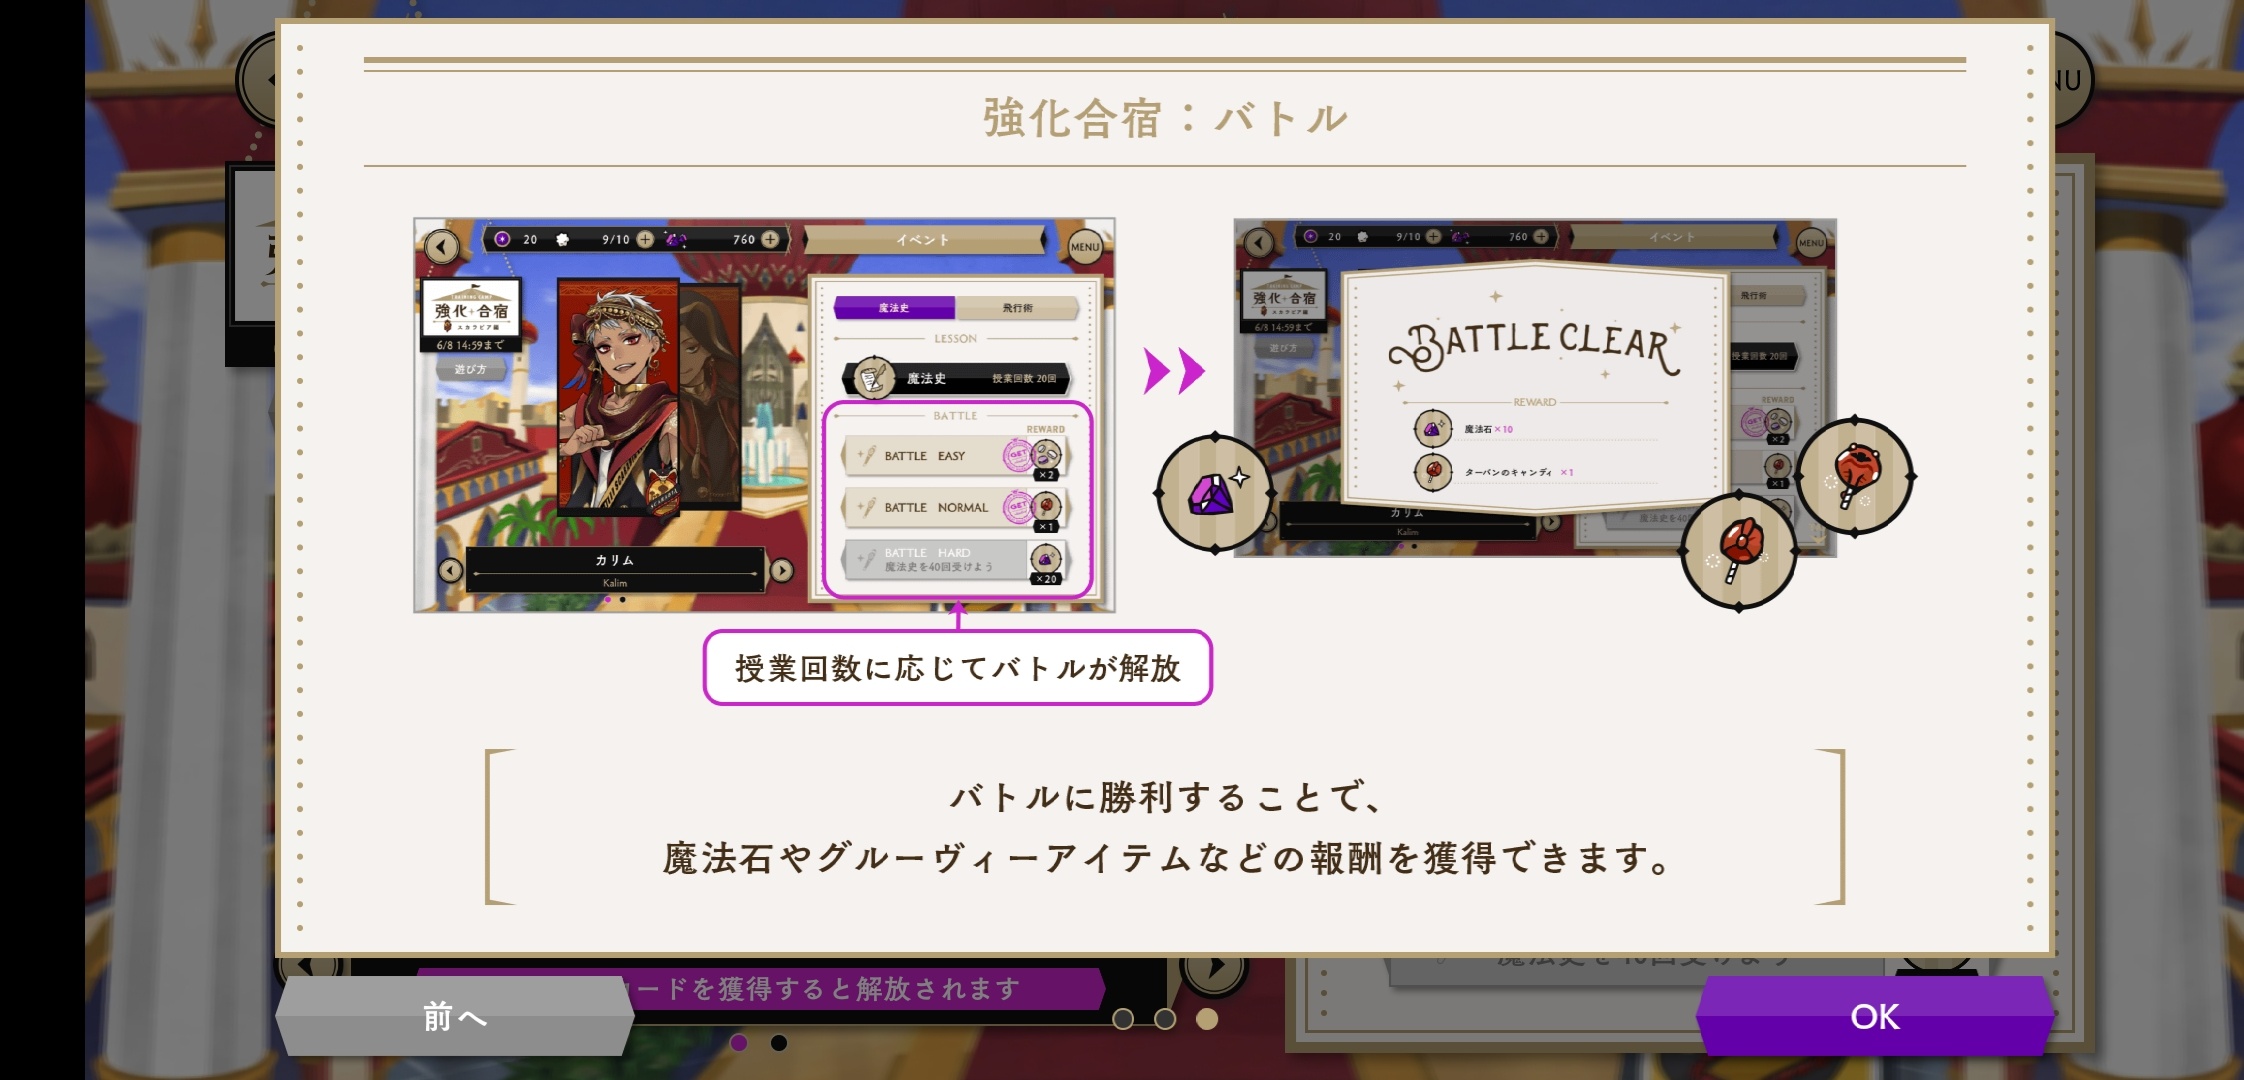Click the right arrow beside the カリム name bar
Image resolution: width=2244 pixels, height=1080 pixels.
coord(782,570)
